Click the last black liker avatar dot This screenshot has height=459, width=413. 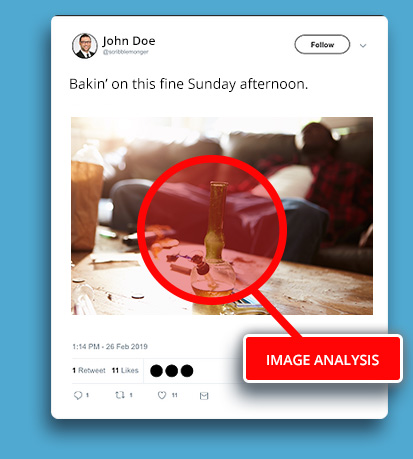click(187, 371)
